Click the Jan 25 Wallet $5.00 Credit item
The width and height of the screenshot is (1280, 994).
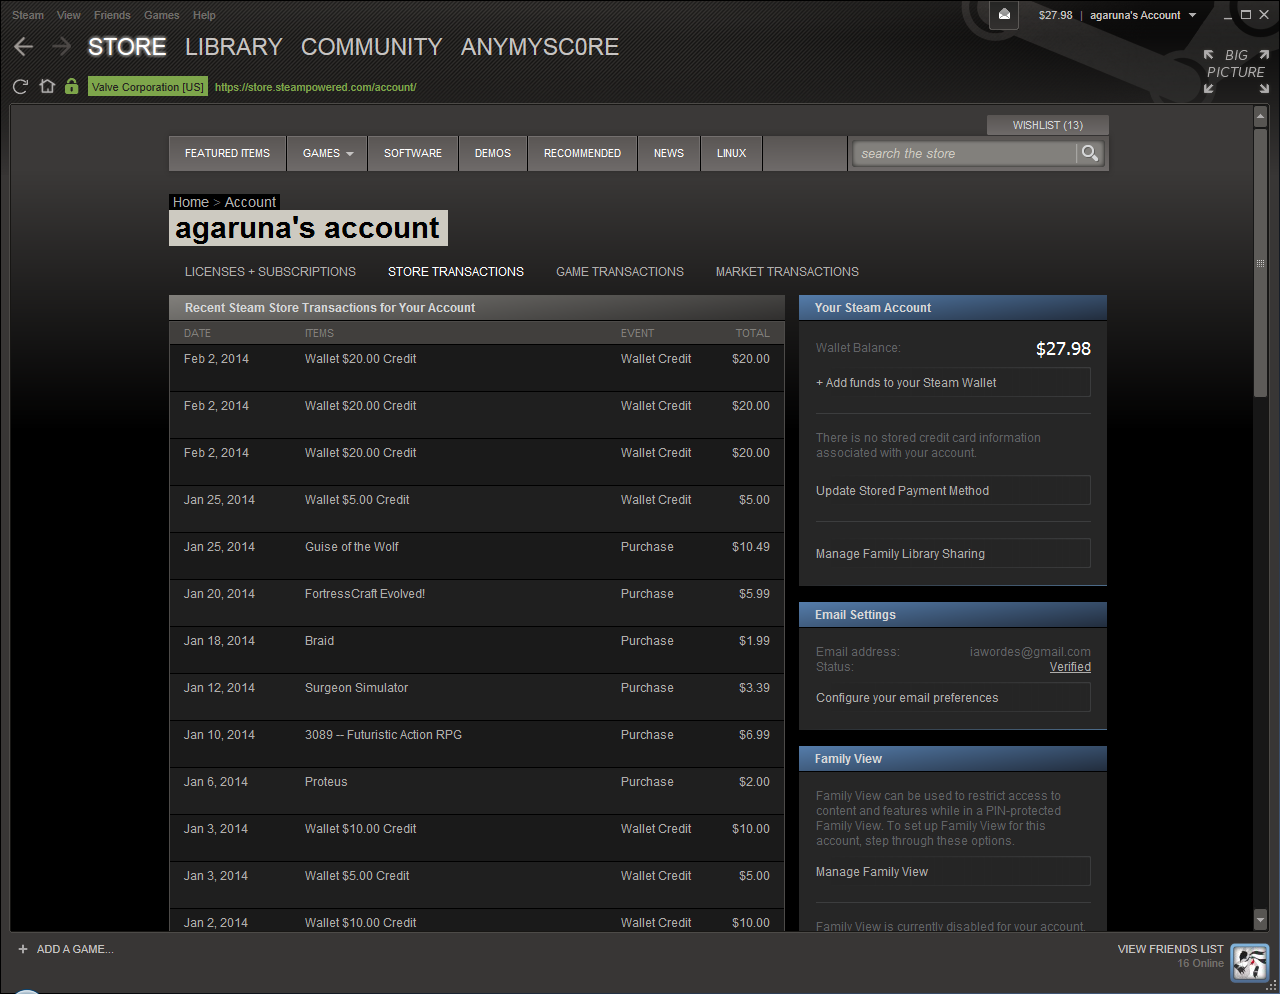pyautogui.click(x=357, y=499)
